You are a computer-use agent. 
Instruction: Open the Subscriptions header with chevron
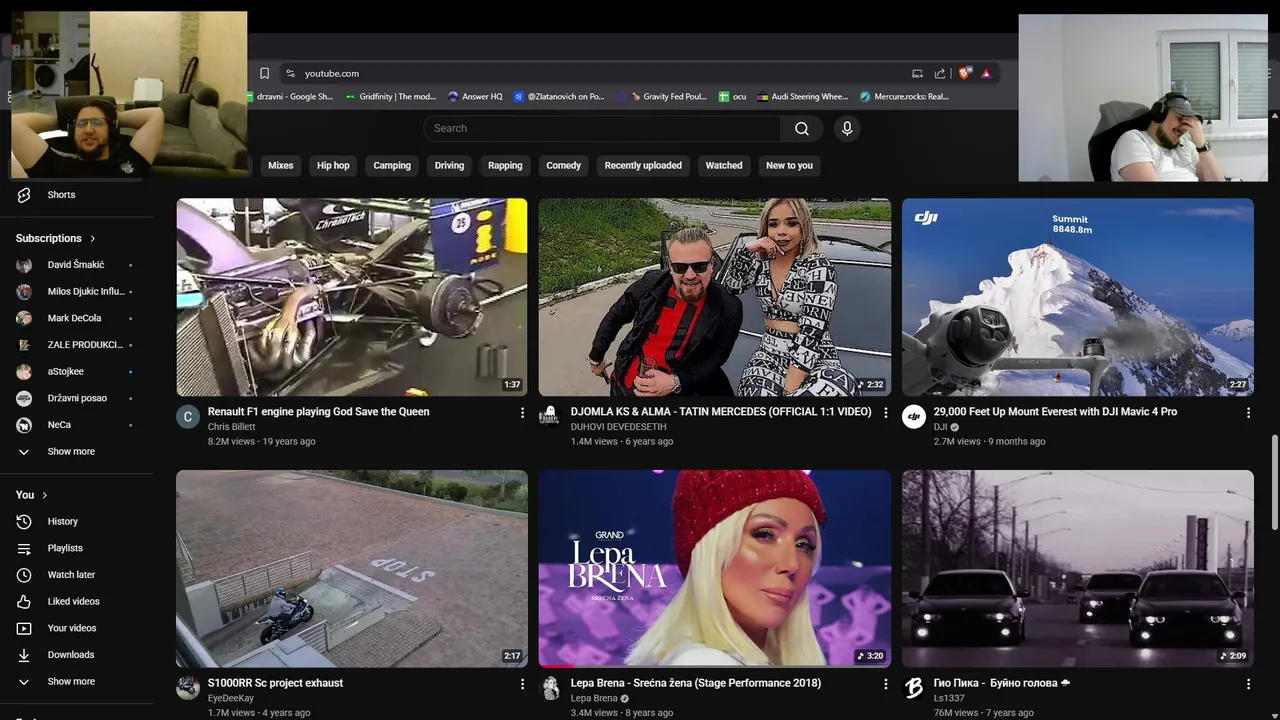pyautogui.click(x=56, y=238)
